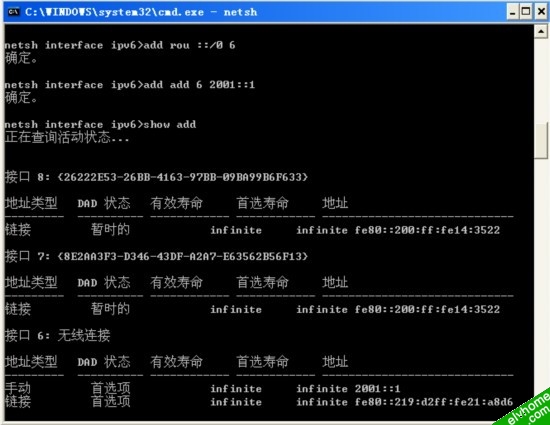Close the cmd.exe netsh window
Screen dimensions: 550x425
(541, 12)
